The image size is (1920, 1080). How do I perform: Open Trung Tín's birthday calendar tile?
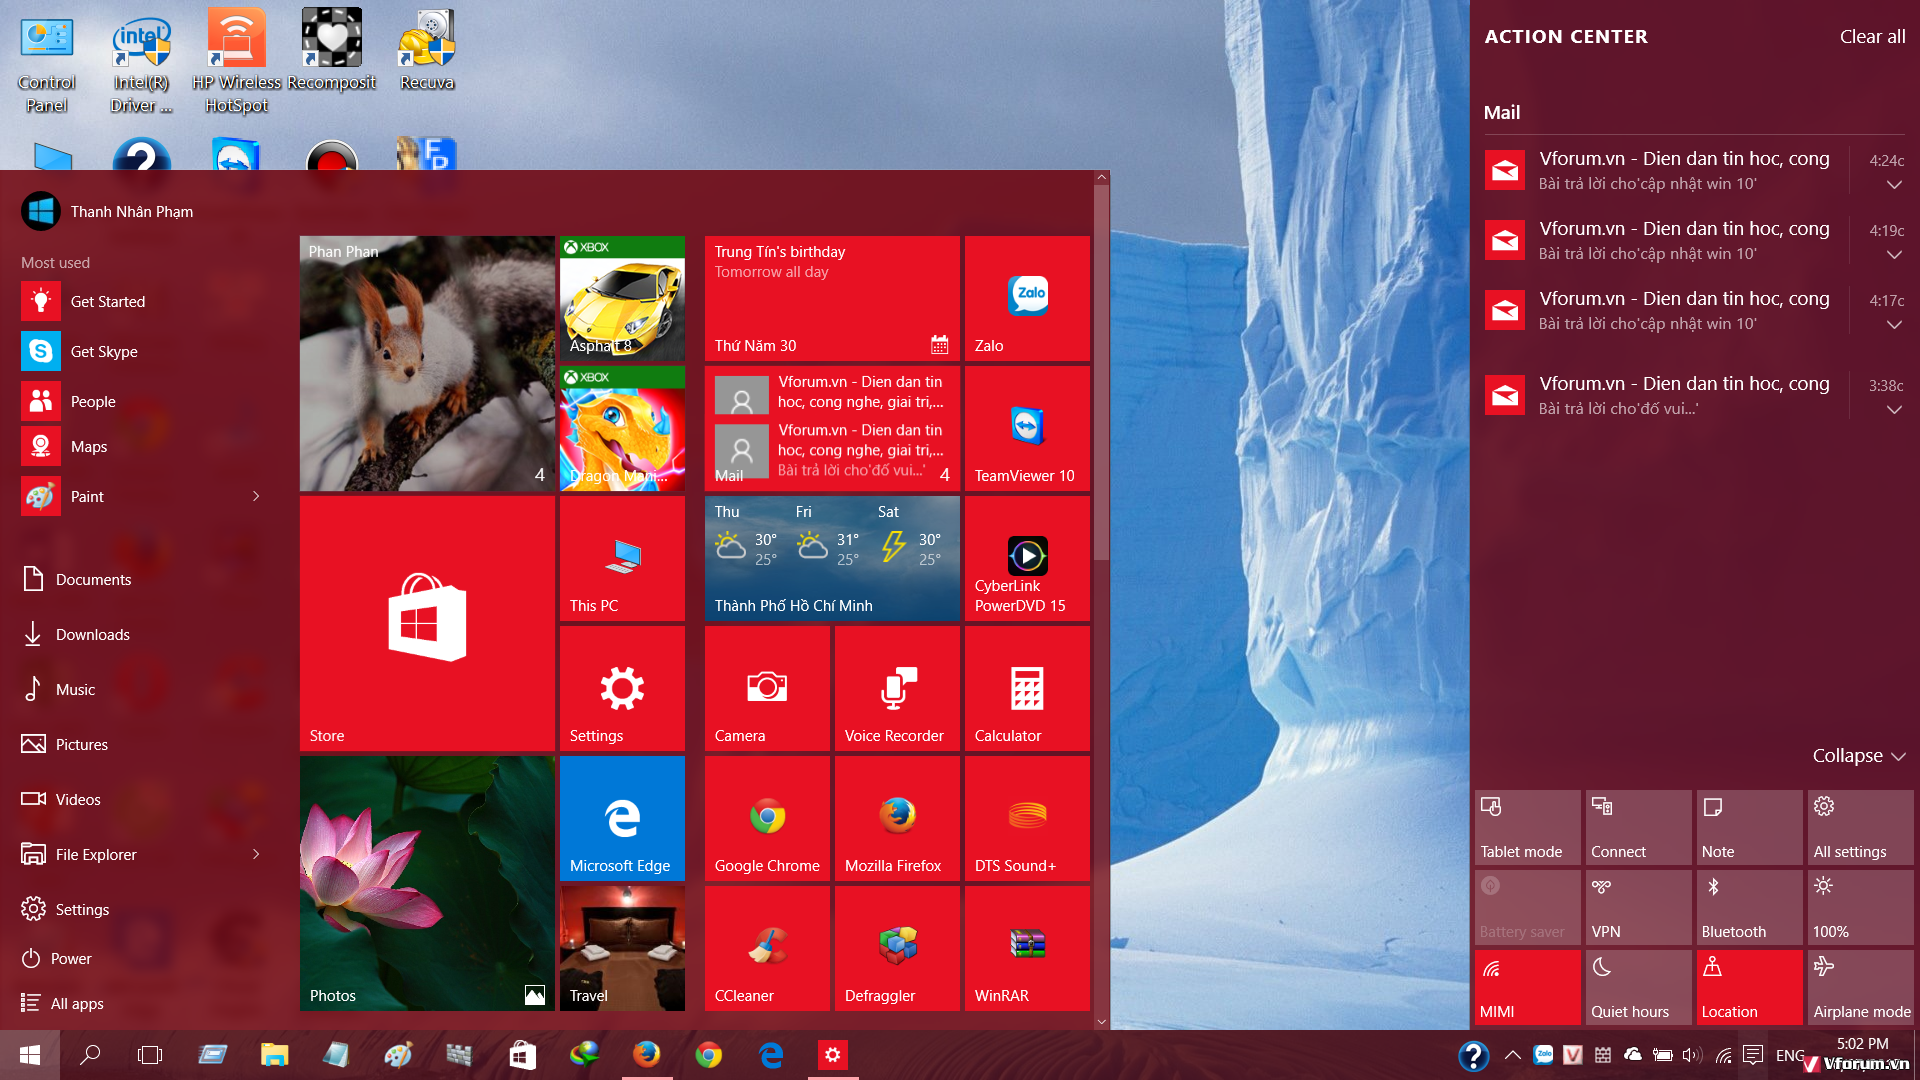point(832,298)
